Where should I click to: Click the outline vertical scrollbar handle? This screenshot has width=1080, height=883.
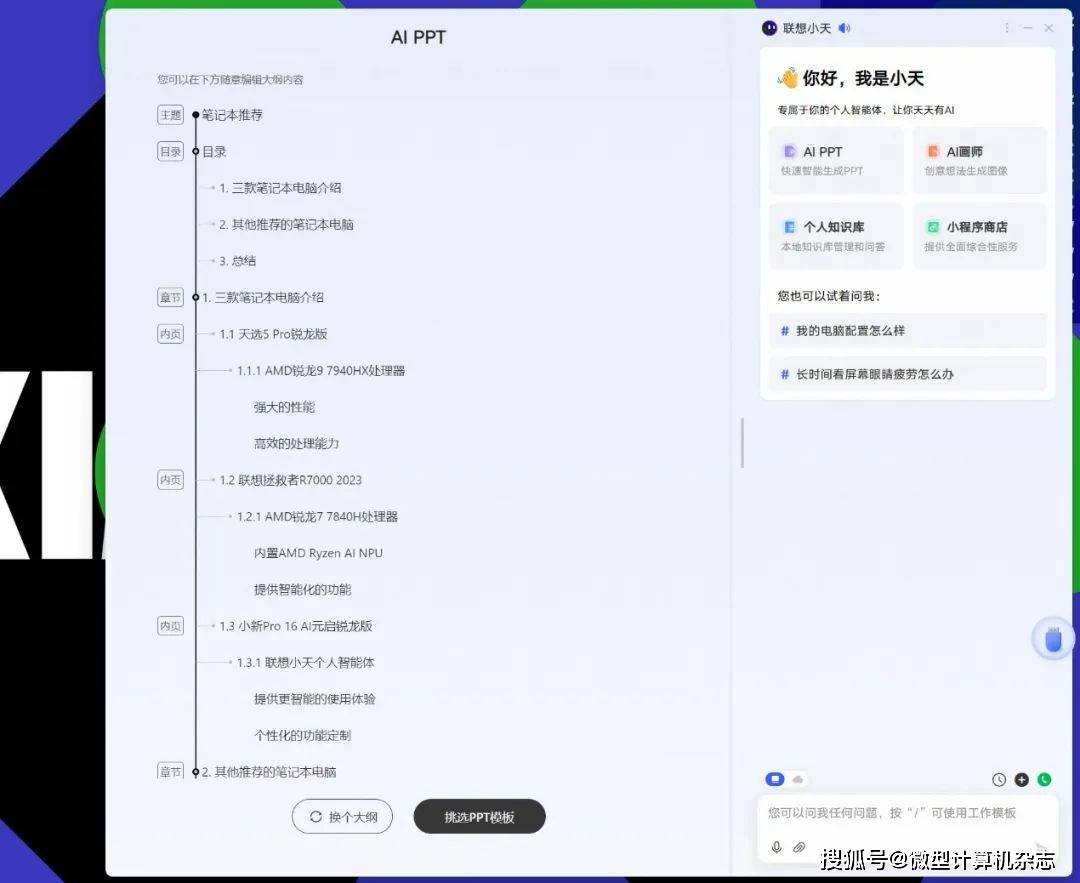pos(742,443)
